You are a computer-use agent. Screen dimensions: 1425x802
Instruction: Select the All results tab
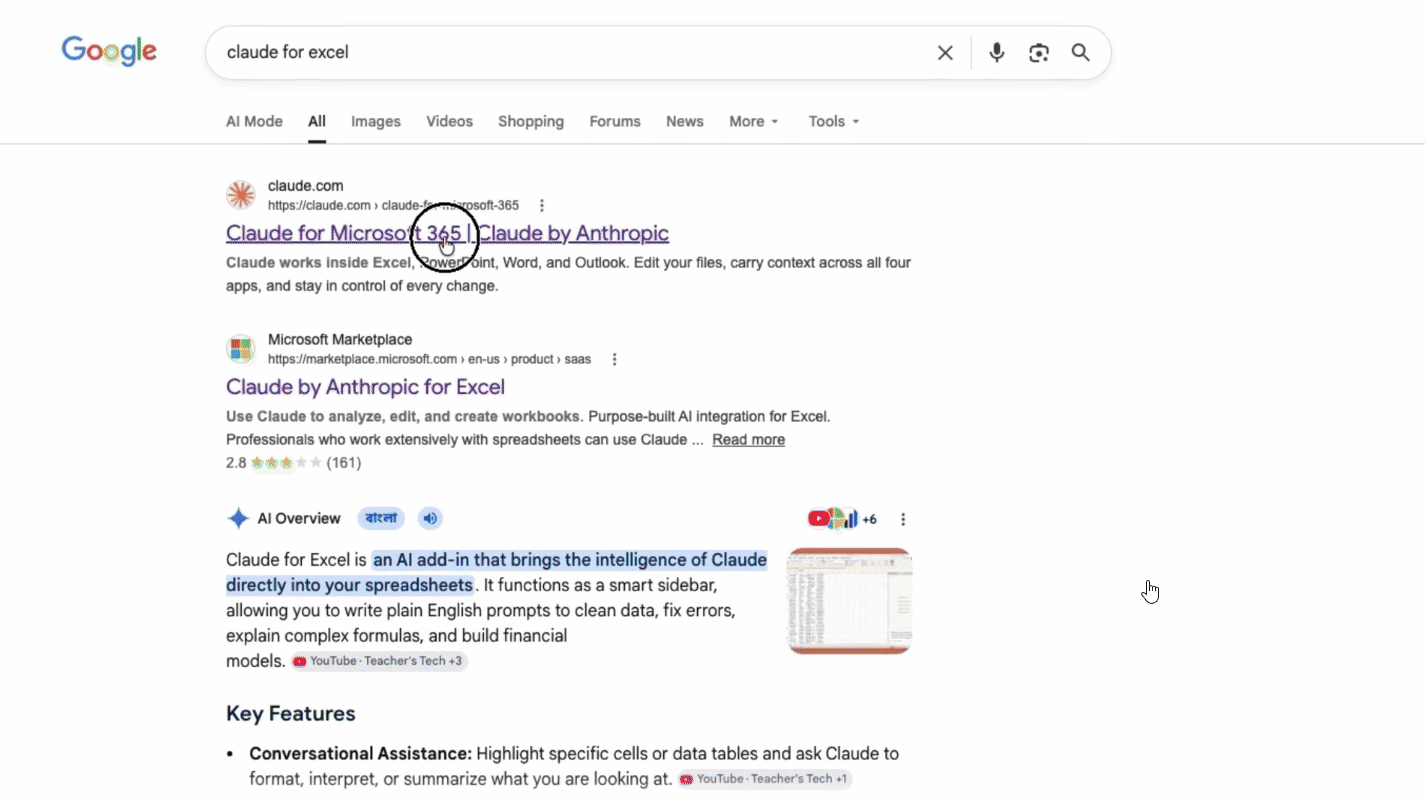point(317,121)
